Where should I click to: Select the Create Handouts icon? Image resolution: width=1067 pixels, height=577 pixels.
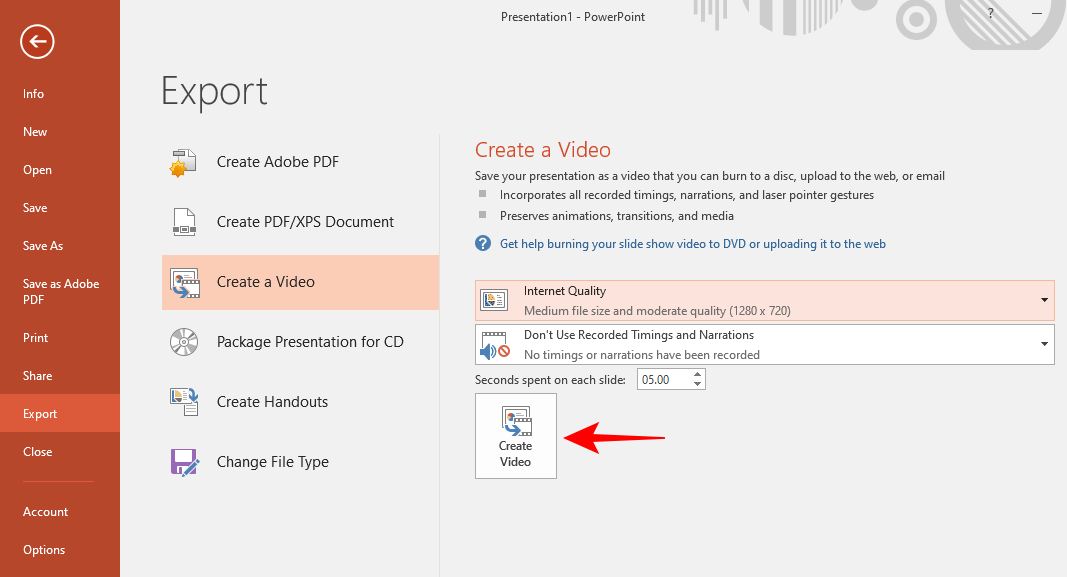coord(184,401)
